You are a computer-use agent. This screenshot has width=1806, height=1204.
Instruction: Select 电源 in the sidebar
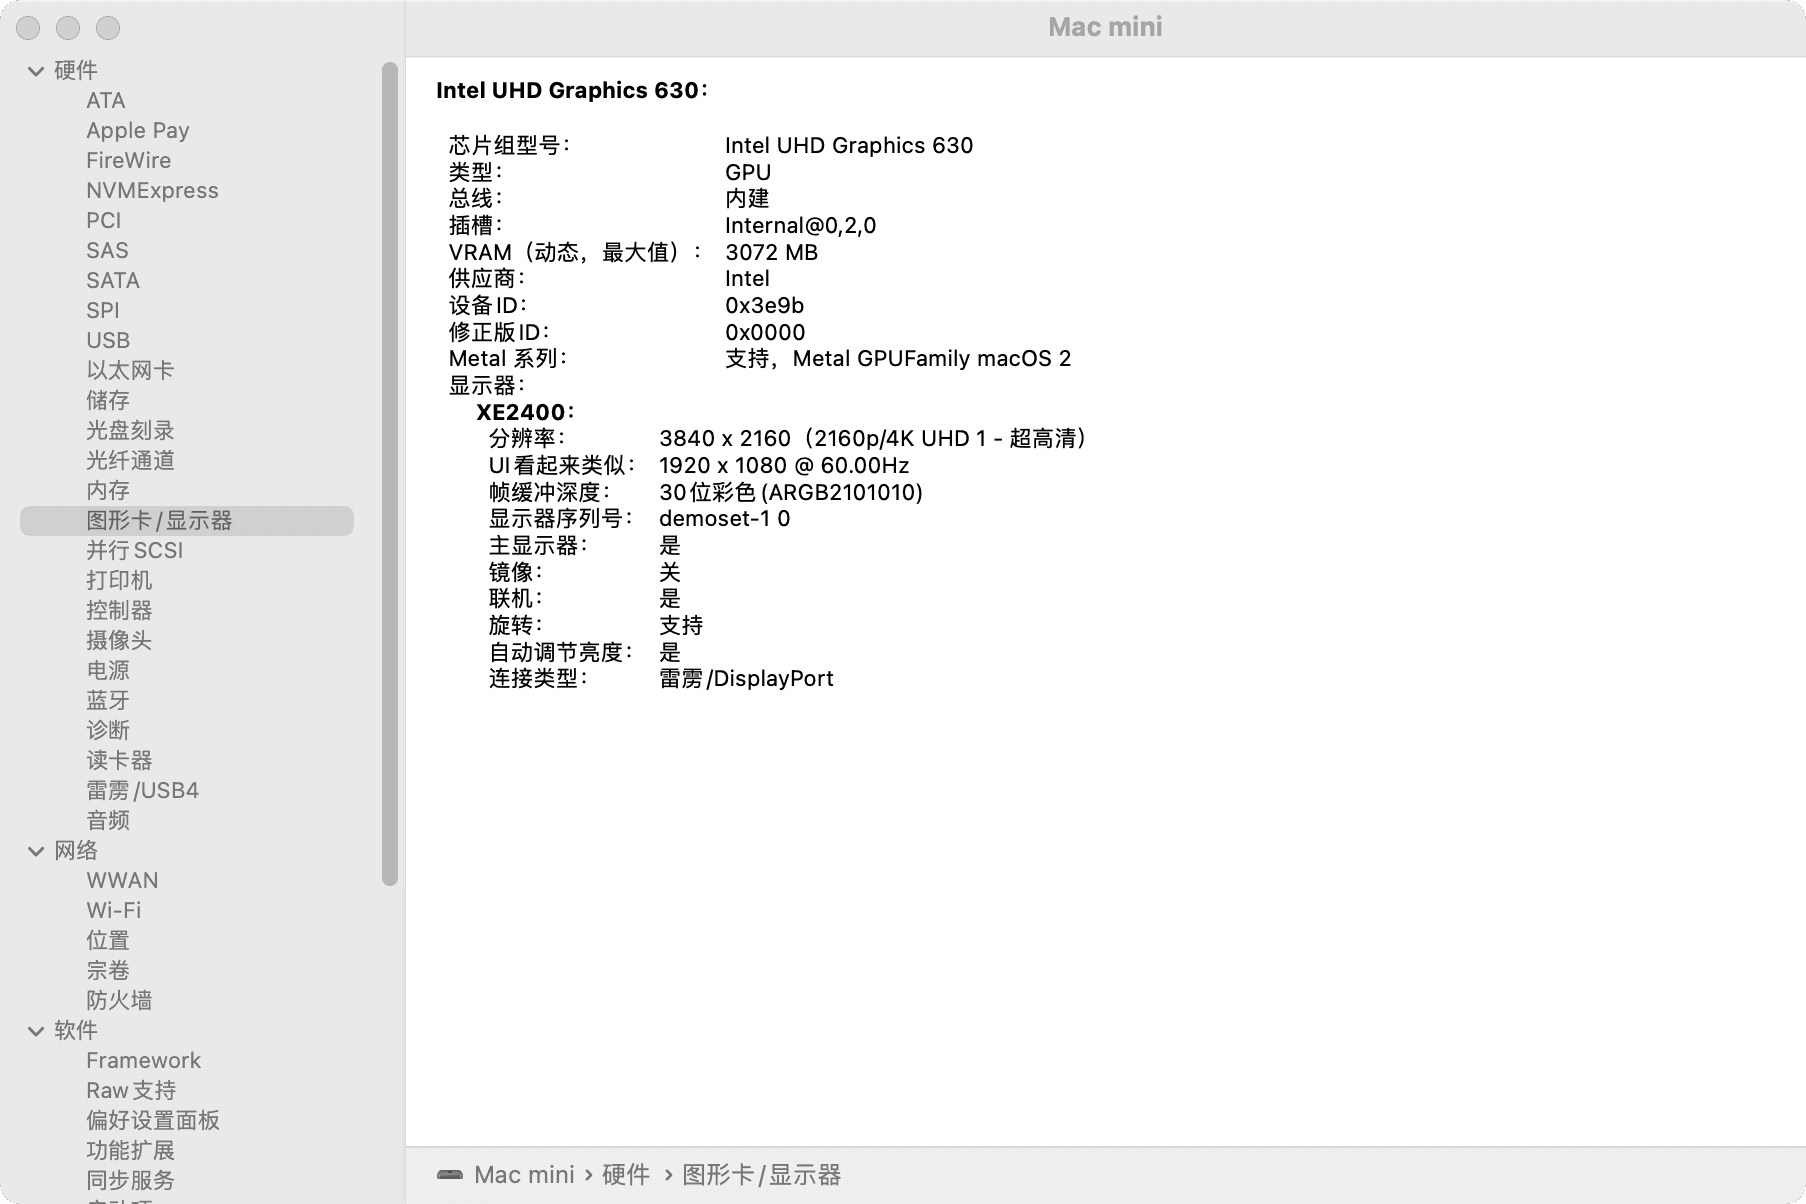coord(108,671)
